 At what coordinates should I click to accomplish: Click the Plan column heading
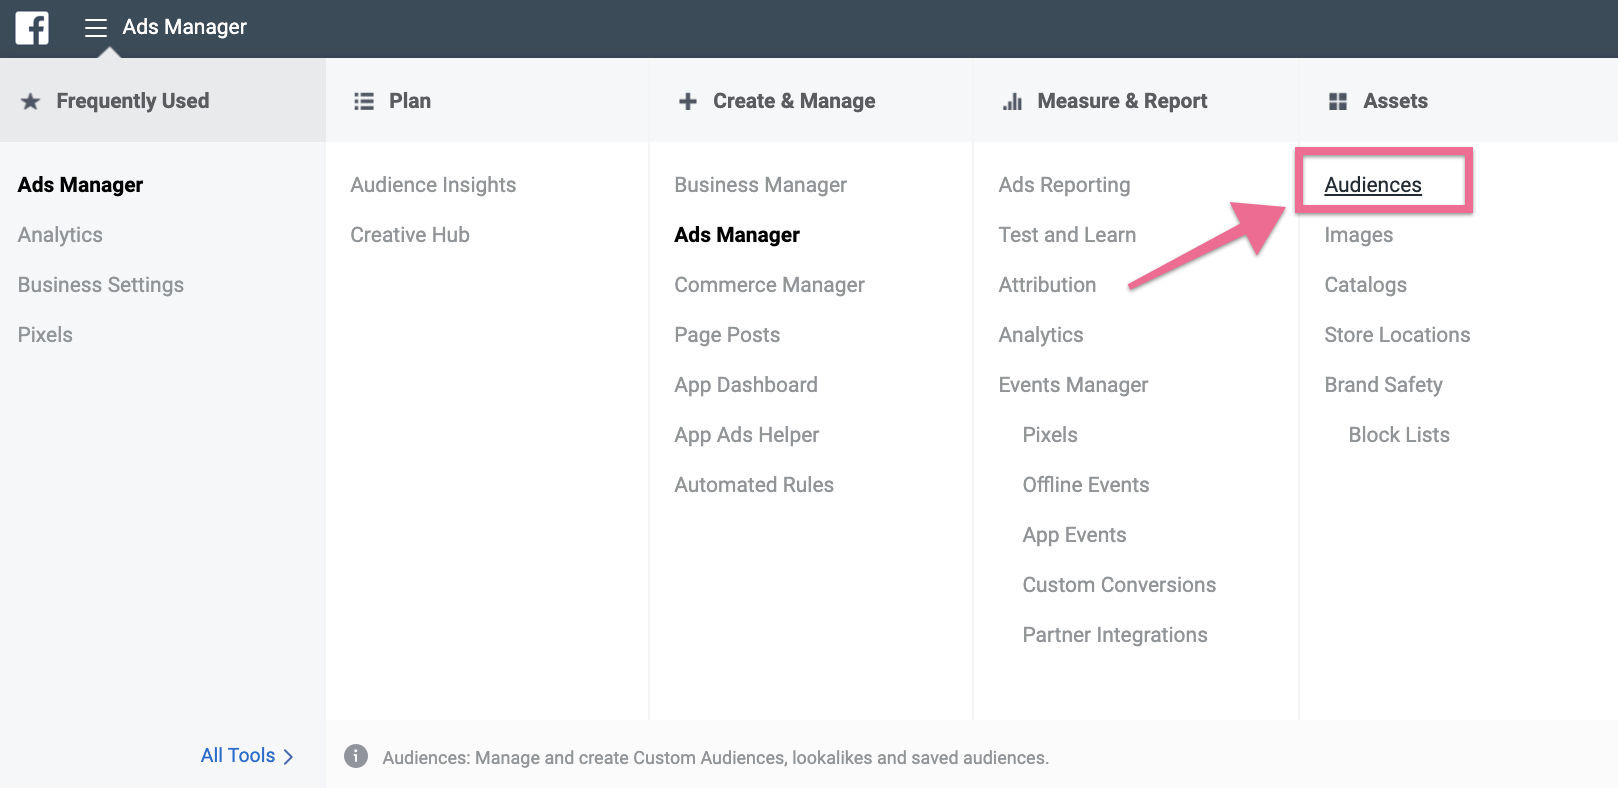coord(410,101)
